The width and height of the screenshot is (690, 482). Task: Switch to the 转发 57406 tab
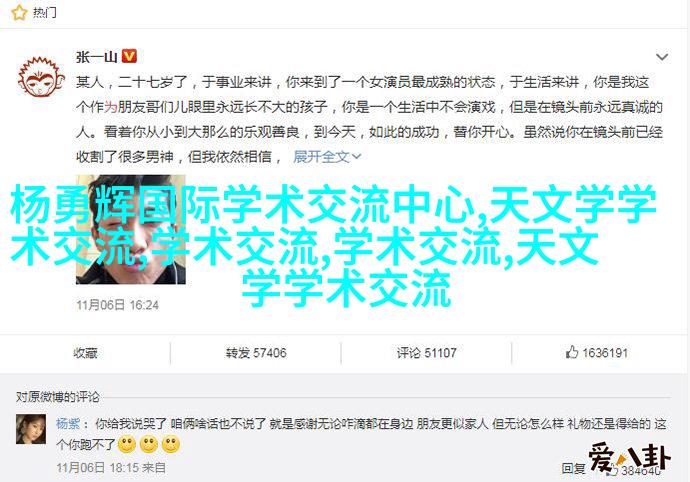point(256,353)
